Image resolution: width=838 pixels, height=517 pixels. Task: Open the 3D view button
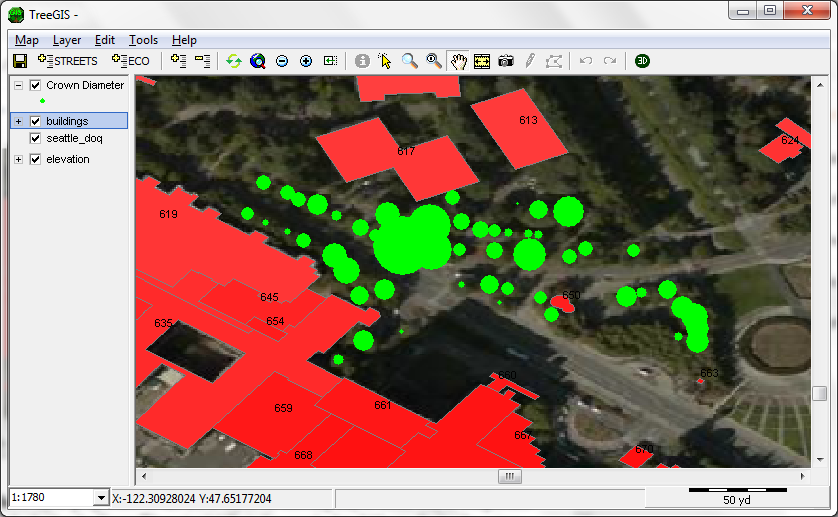coord(642,61)
